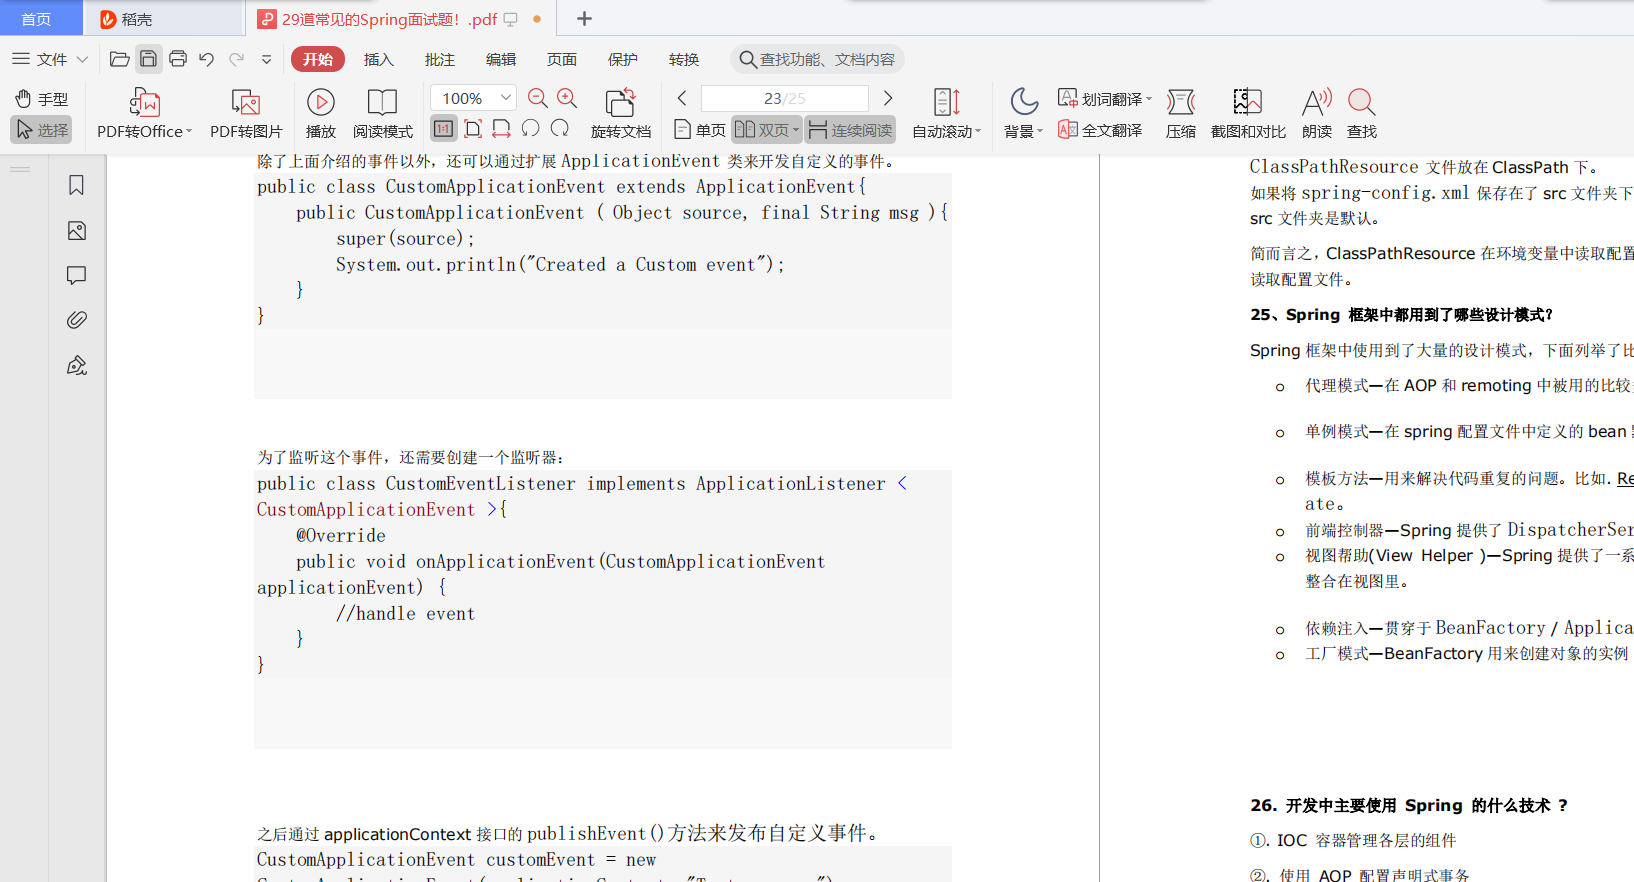Viewport: 1634px width, 882px height.
Task: Expand the 双页 dropdown arrow
Action: click(796, 130)
